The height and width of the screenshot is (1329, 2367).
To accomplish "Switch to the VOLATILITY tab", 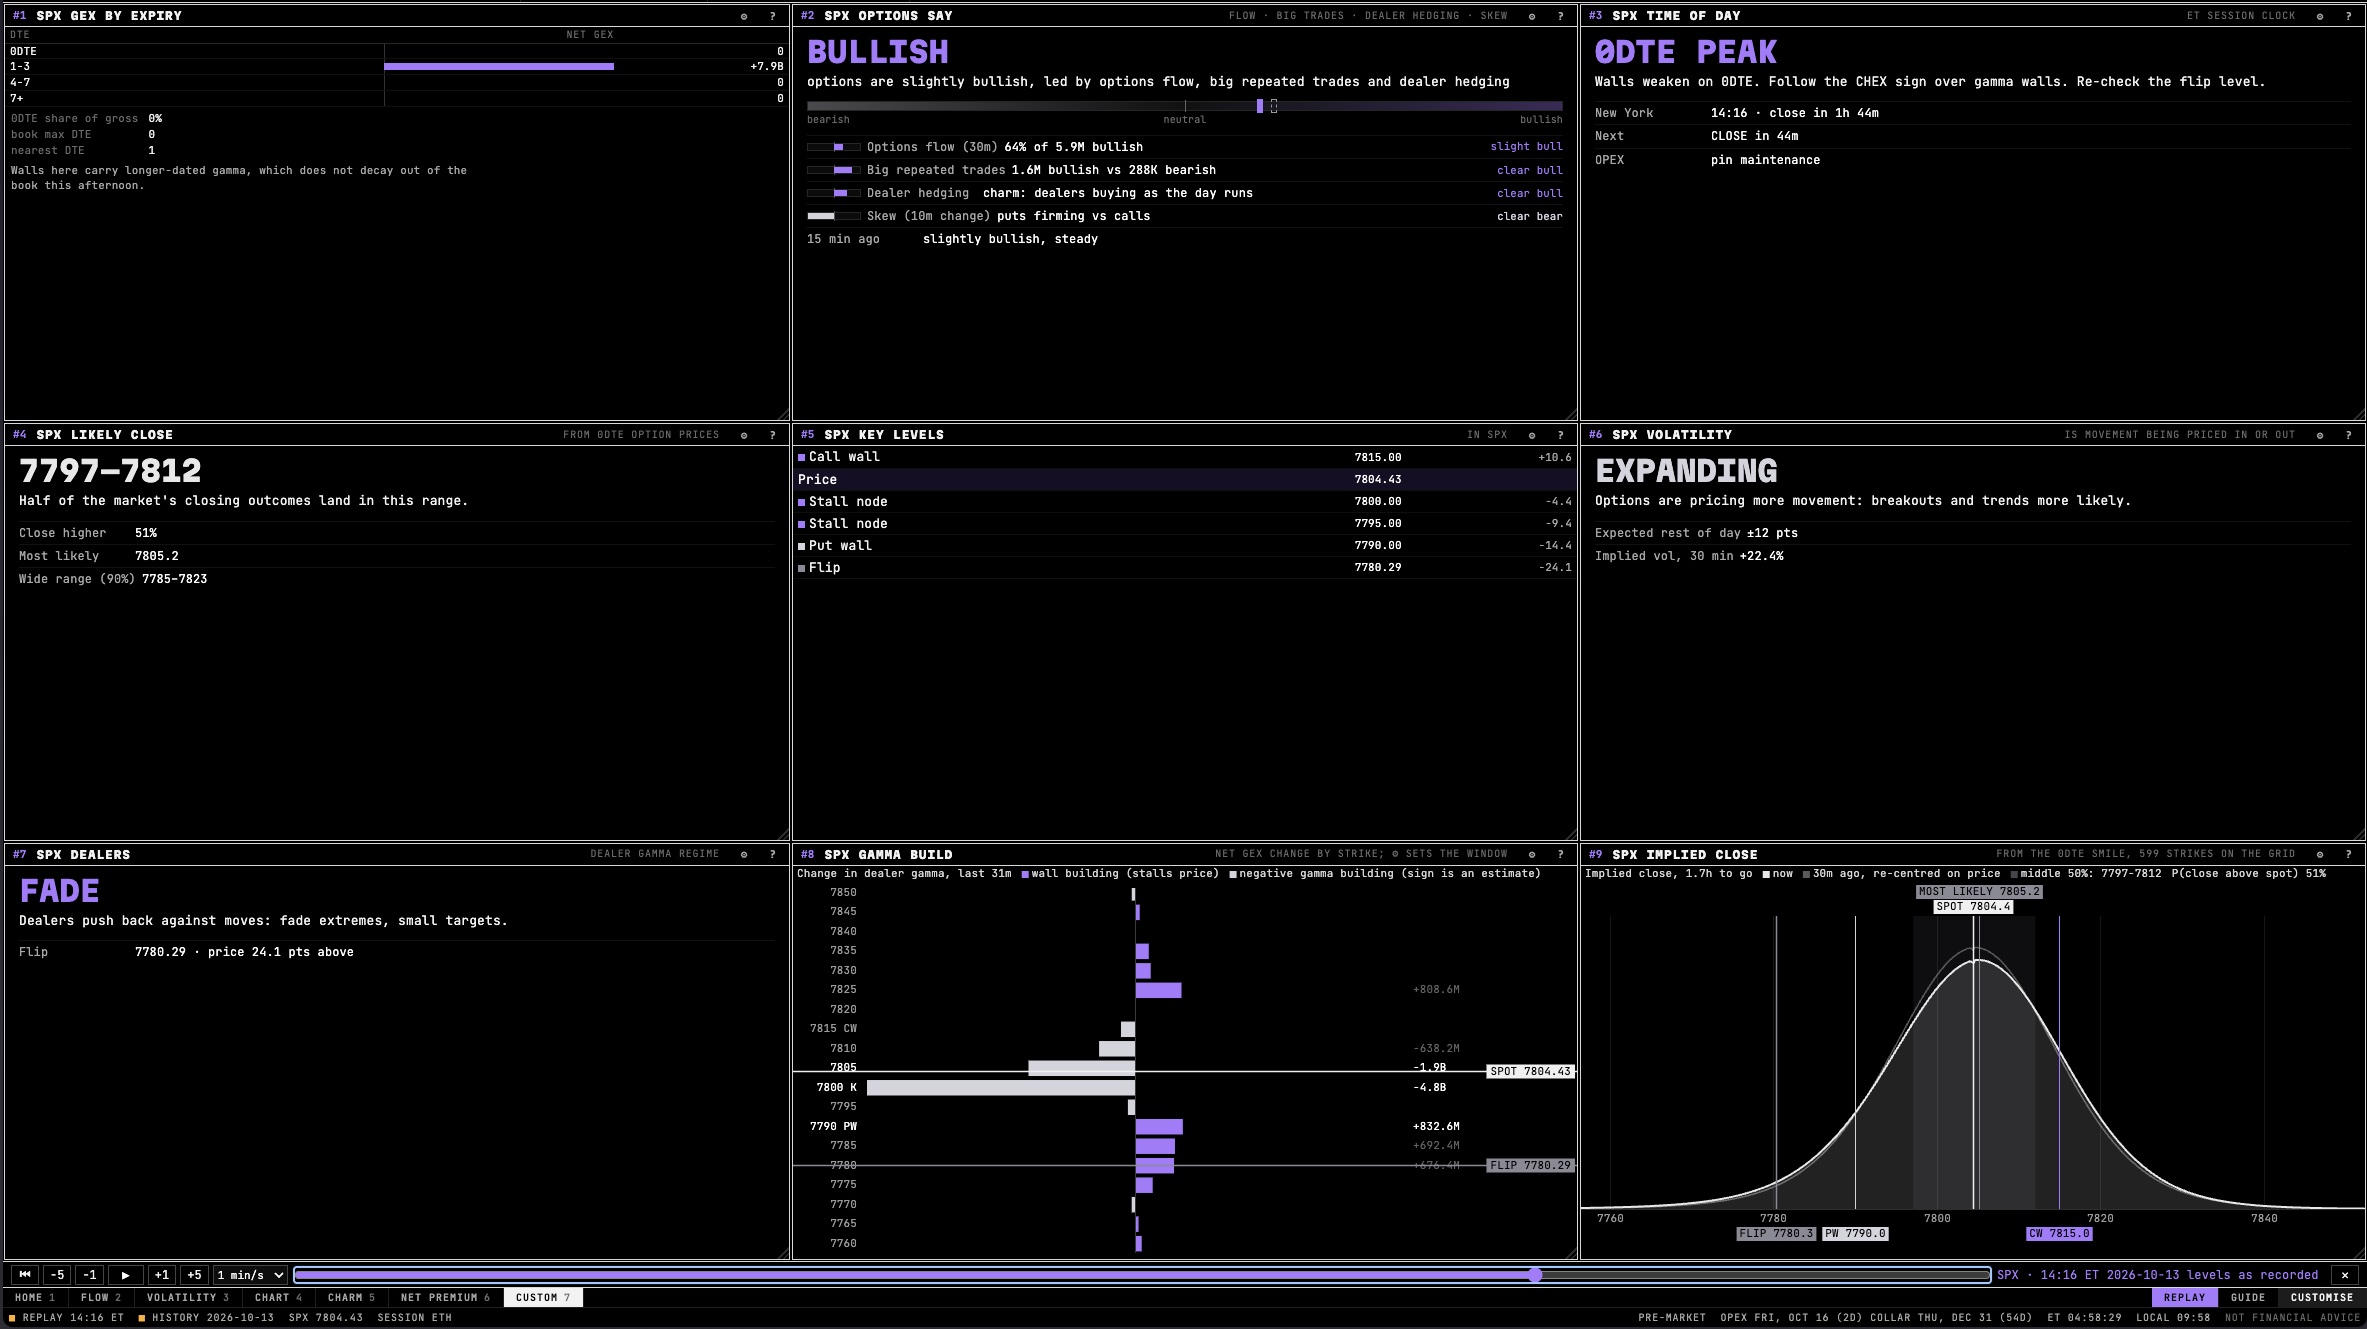I will point(188,1298).
